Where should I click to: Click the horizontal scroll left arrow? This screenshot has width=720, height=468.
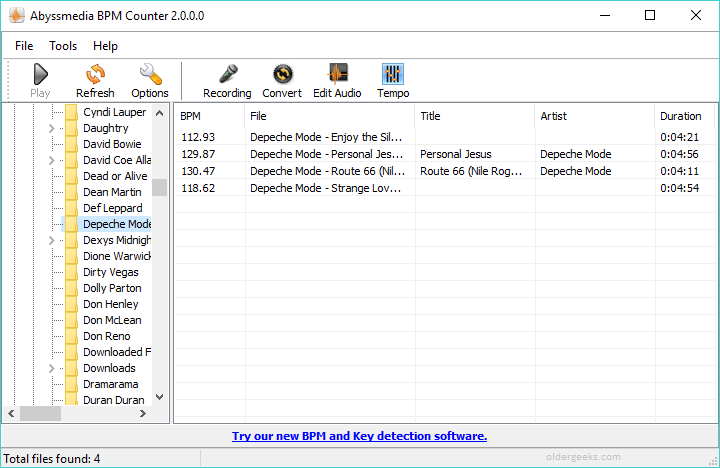pyautogui.click(x=11, y=414)
